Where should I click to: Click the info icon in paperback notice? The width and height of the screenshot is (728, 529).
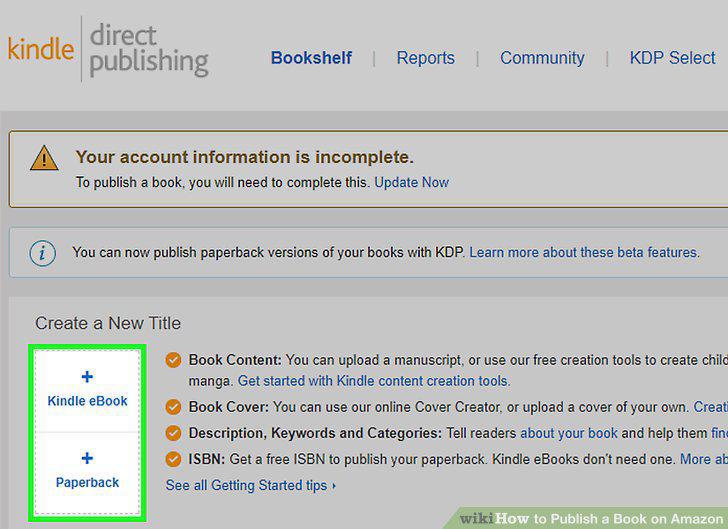coord(43,253)
